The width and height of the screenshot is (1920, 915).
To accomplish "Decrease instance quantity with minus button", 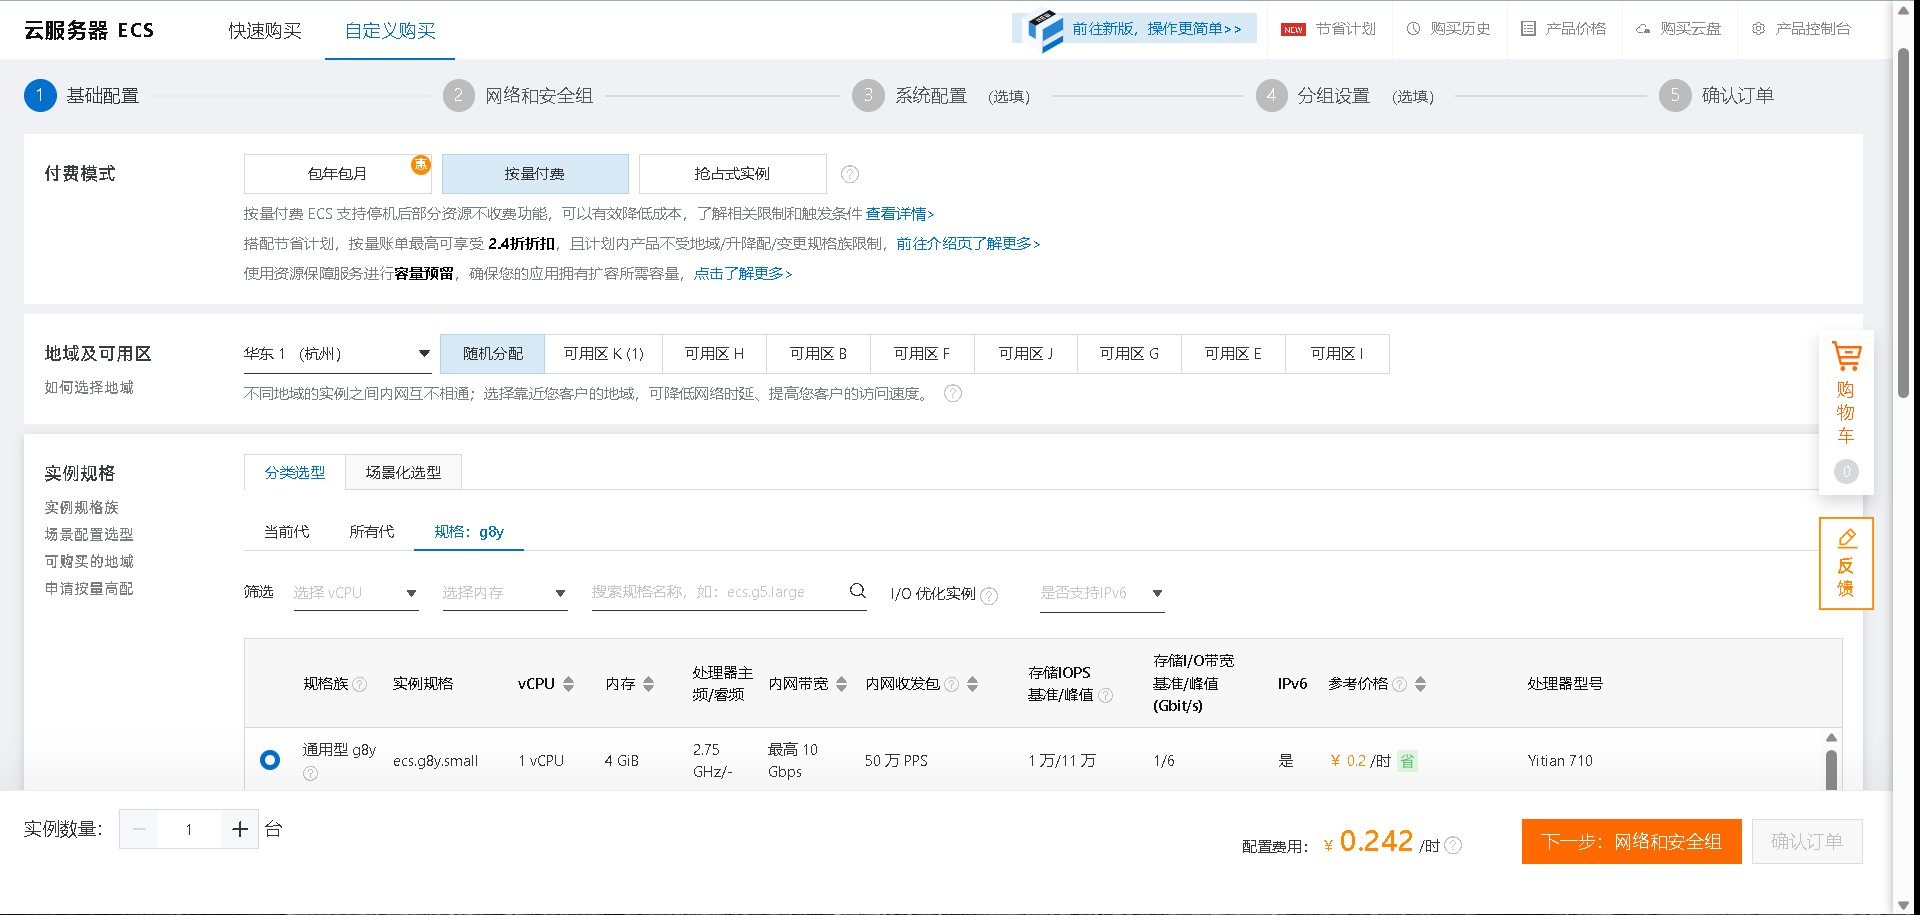I will (139, 829).
